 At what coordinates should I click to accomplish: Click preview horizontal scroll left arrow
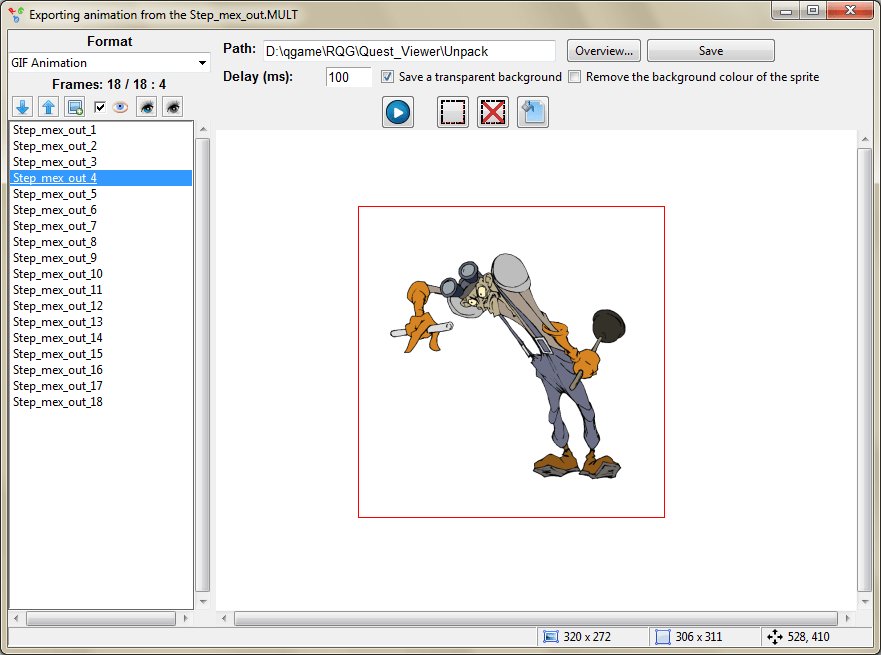(x=224, y=618)
